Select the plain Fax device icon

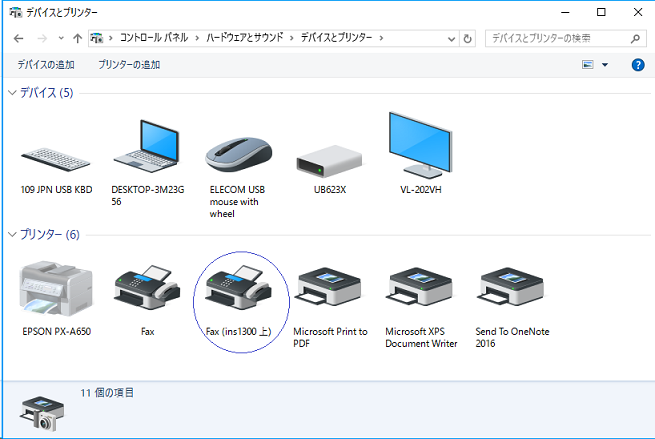click(x=147, y=287)
